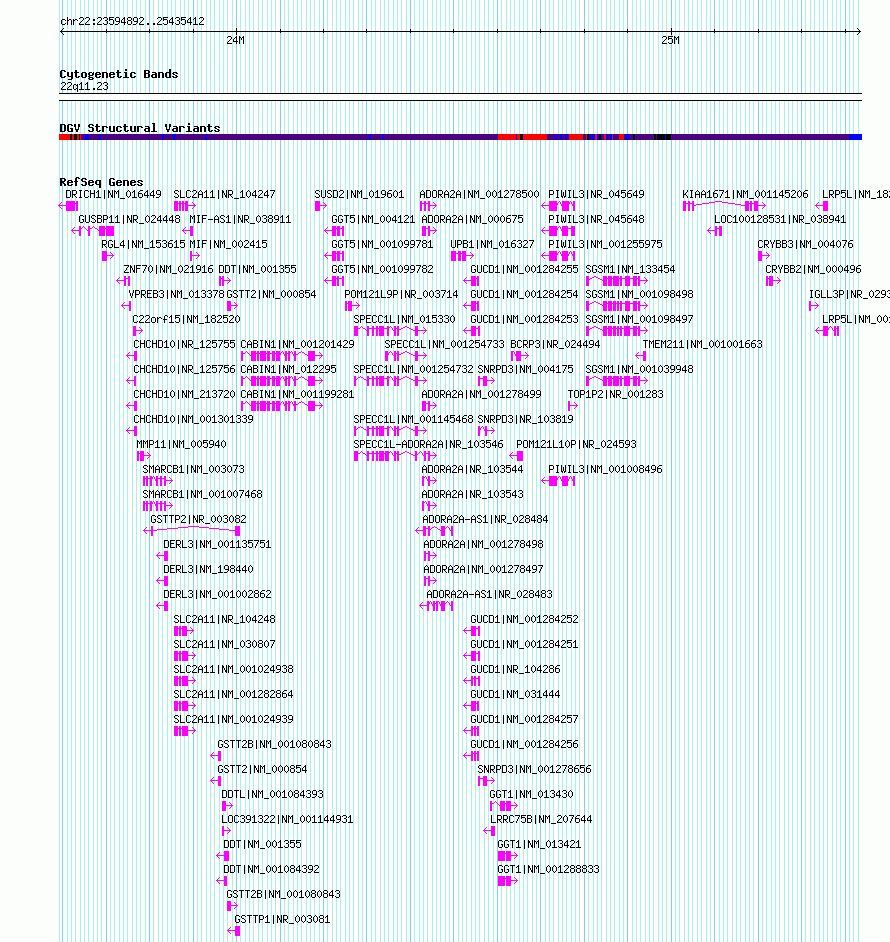890x942 pixels.
Task: Open the DRICH1|NM_016449 gene label
Action: [x=113, y=195]
